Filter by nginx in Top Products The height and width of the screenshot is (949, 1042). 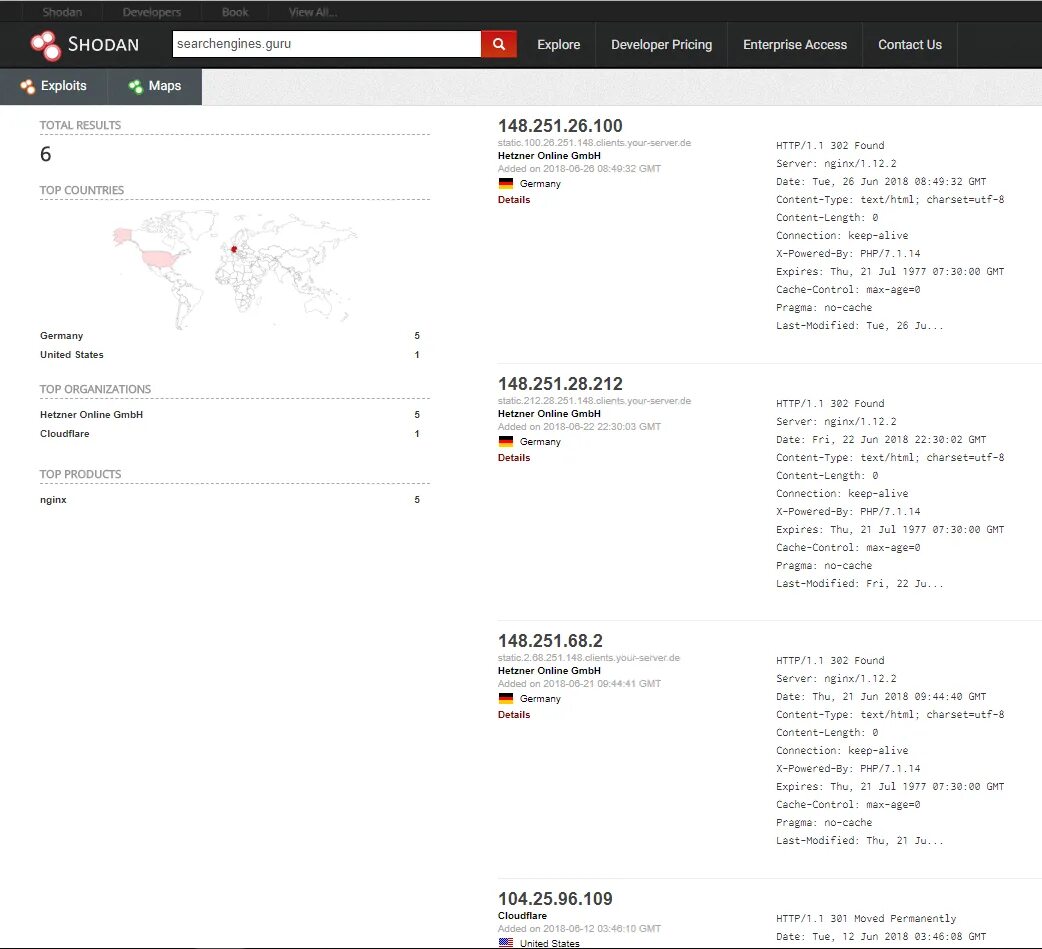[53, 500]
